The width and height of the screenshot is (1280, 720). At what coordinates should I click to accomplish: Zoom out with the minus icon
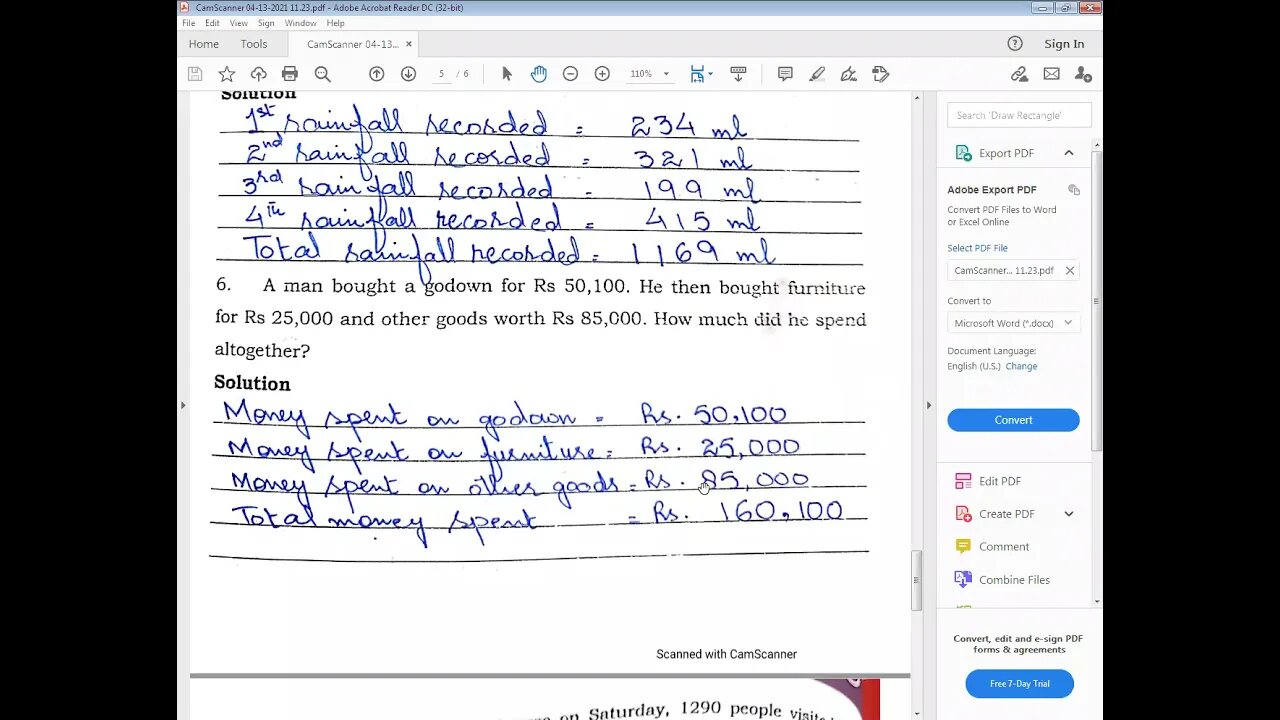(x=570, y=74)
